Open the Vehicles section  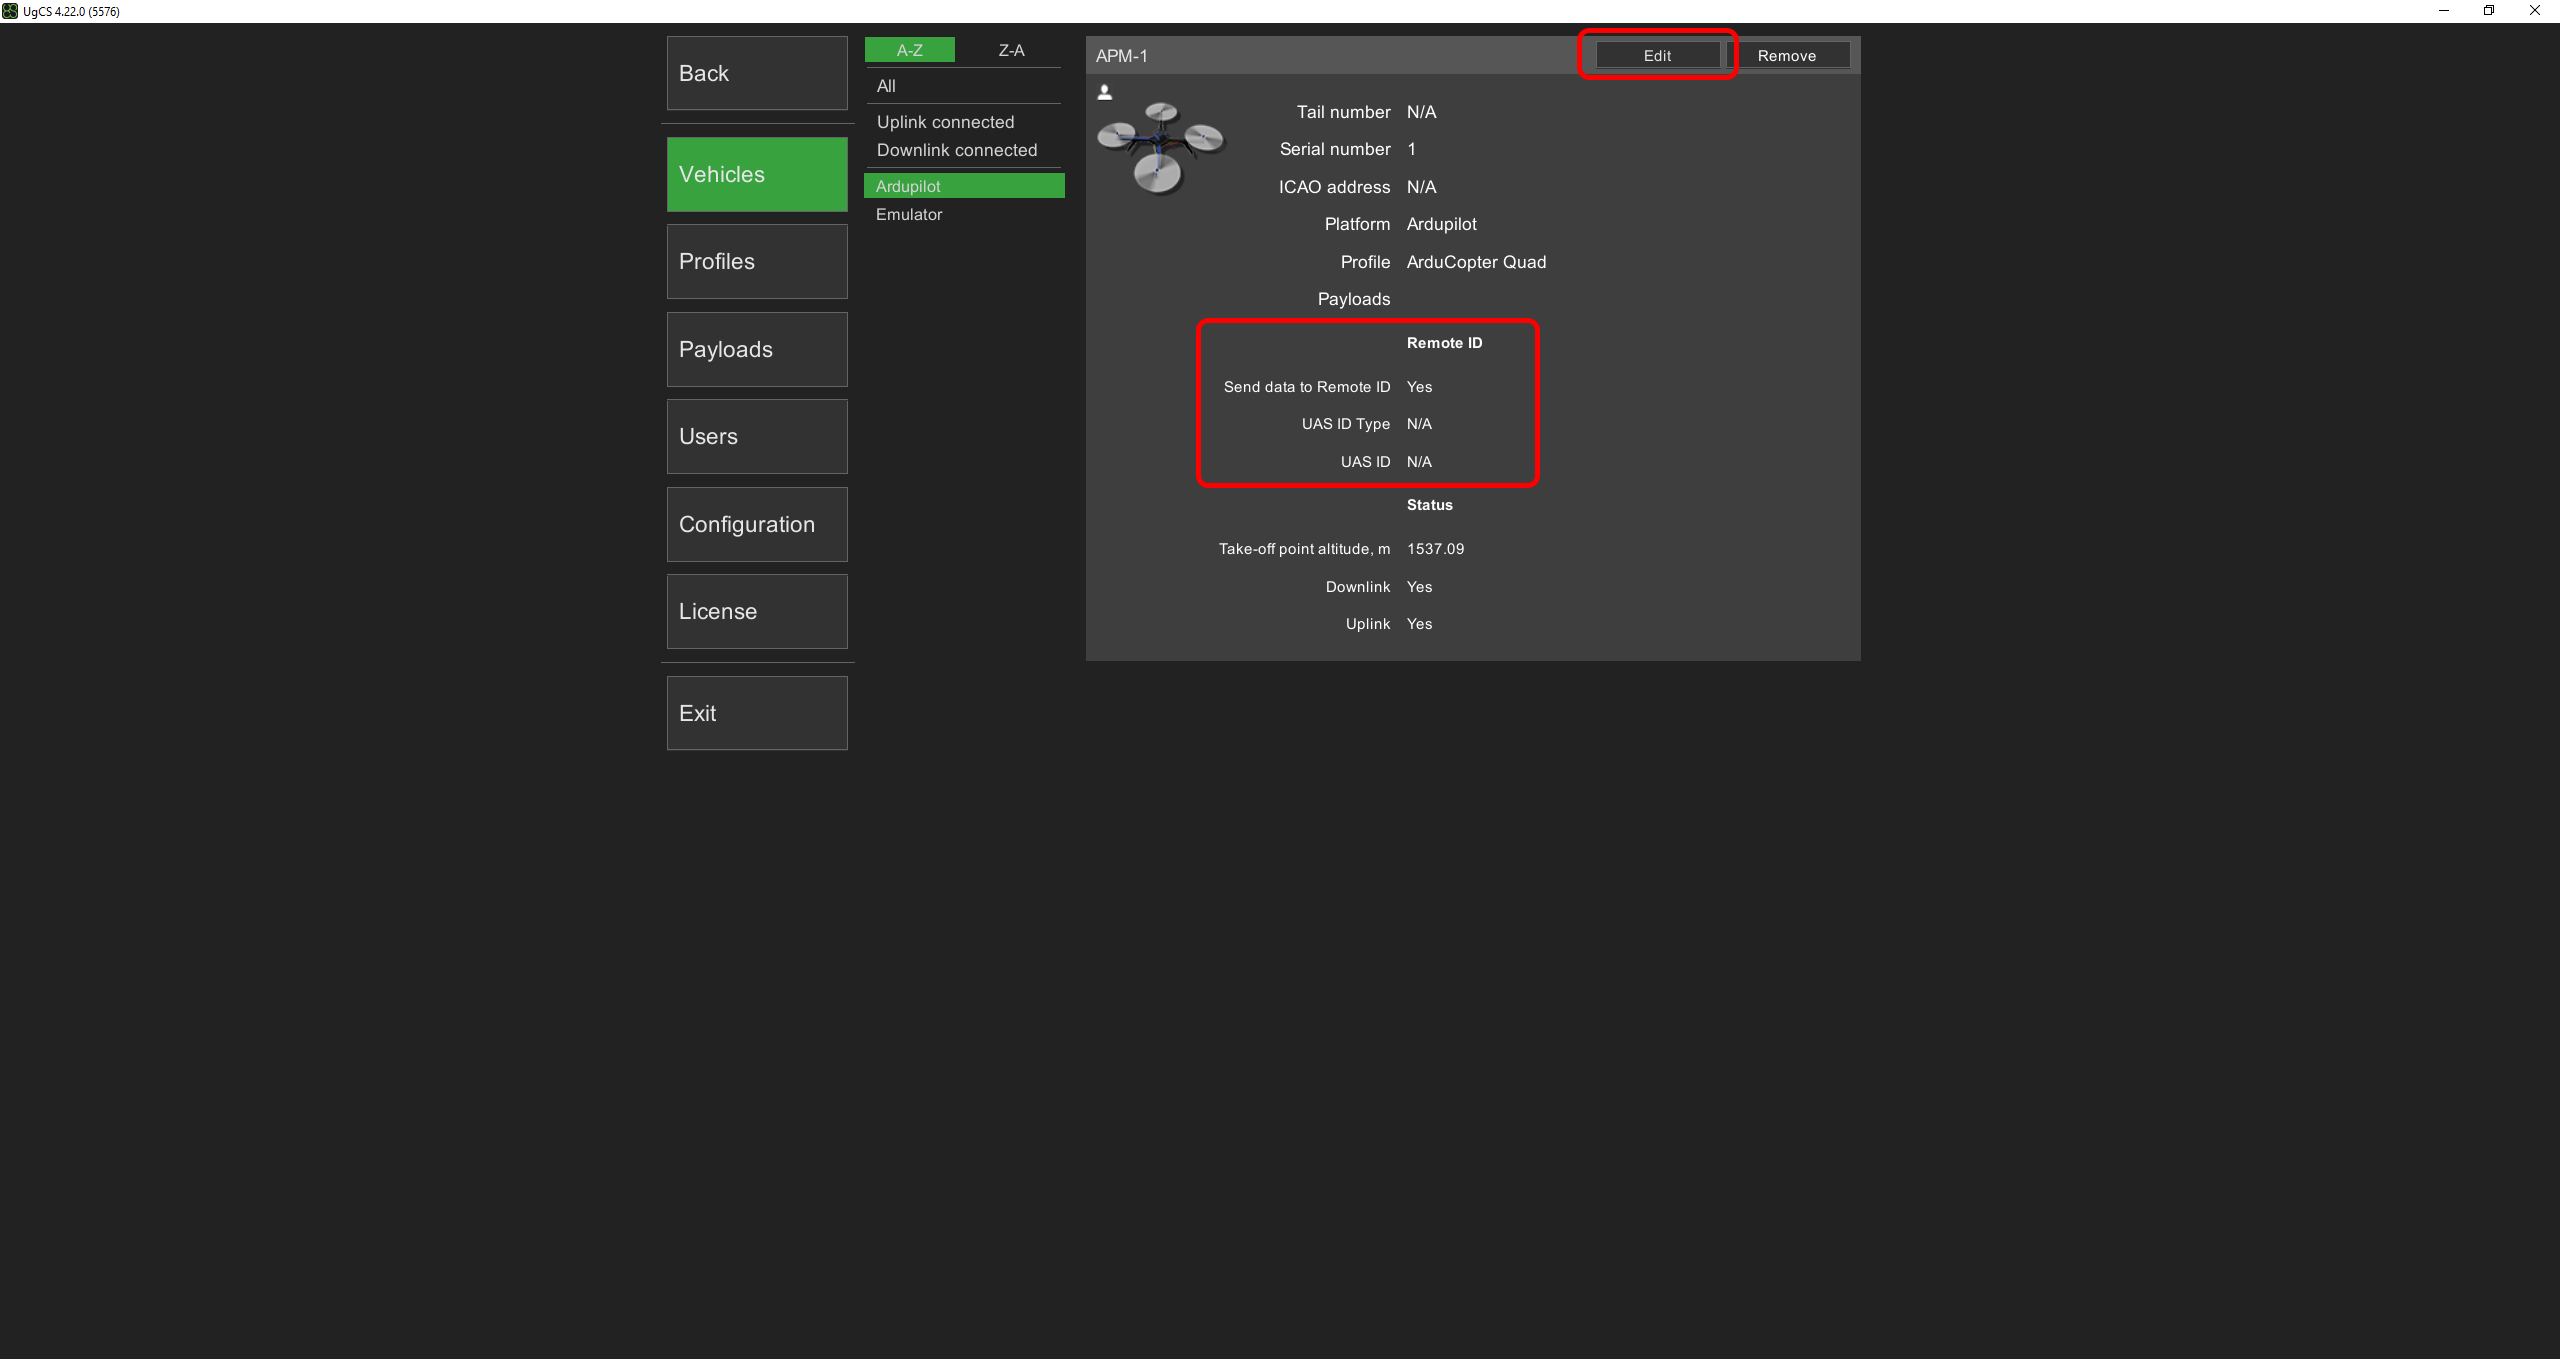[x=756, y=174]
